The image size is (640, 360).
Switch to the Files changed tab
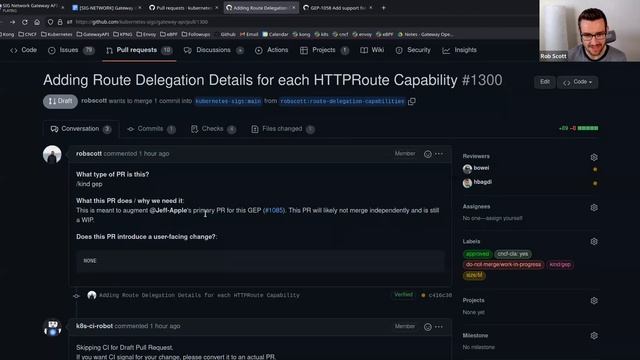tap(282, 129)
